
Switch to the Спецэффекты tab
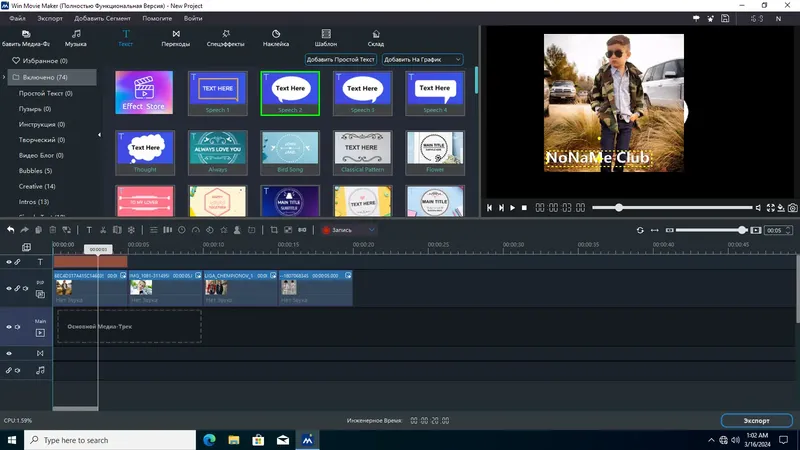click(226, 38)
